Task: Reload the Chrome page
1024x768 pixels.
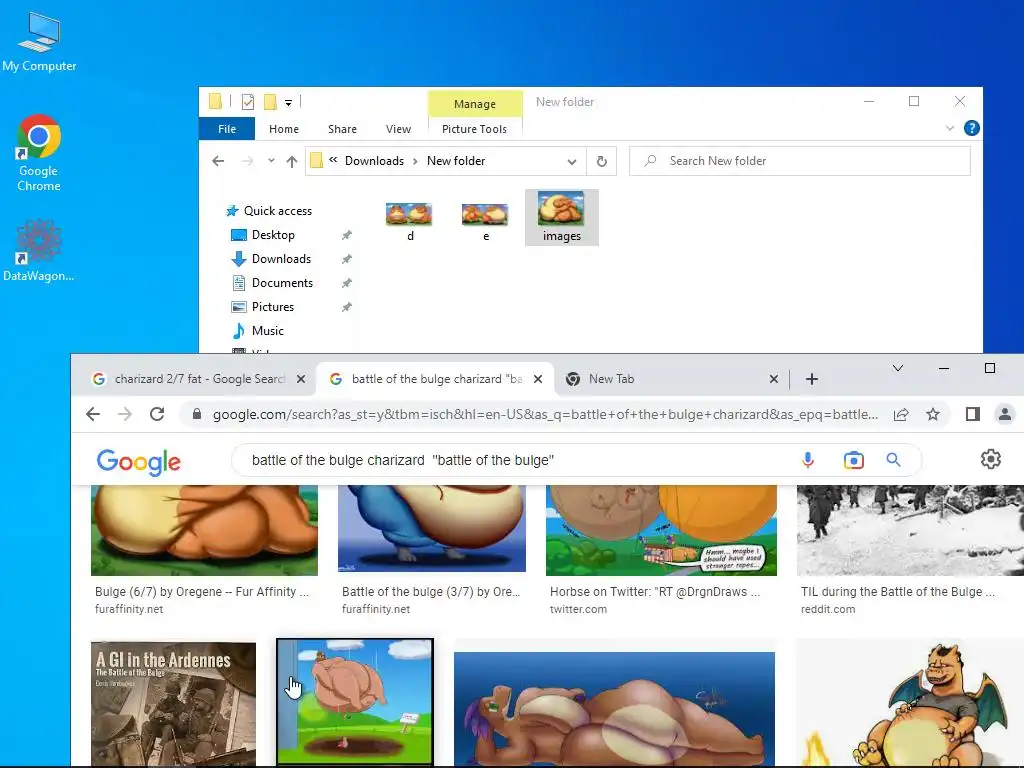Action: [x=157, y=414]
